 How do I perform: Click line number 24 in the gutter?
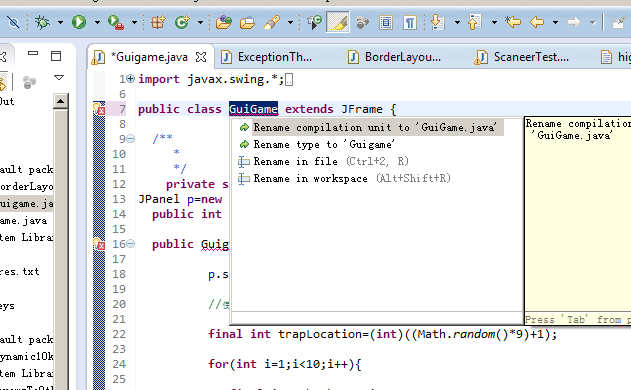(x=119, y=364)
